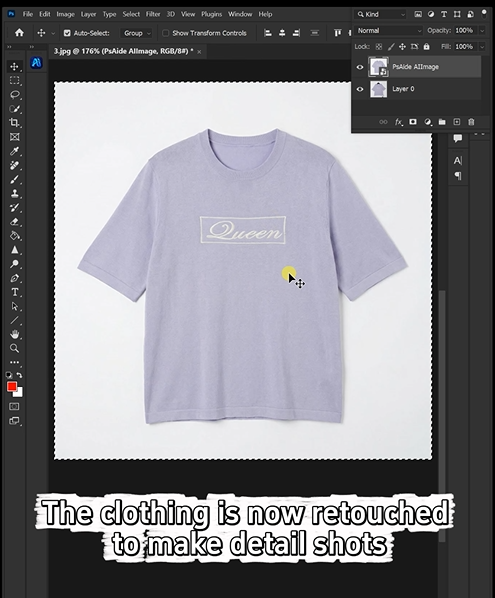495x598 pixels.
Task: Select the Frame tool
Action: (14, 137)
